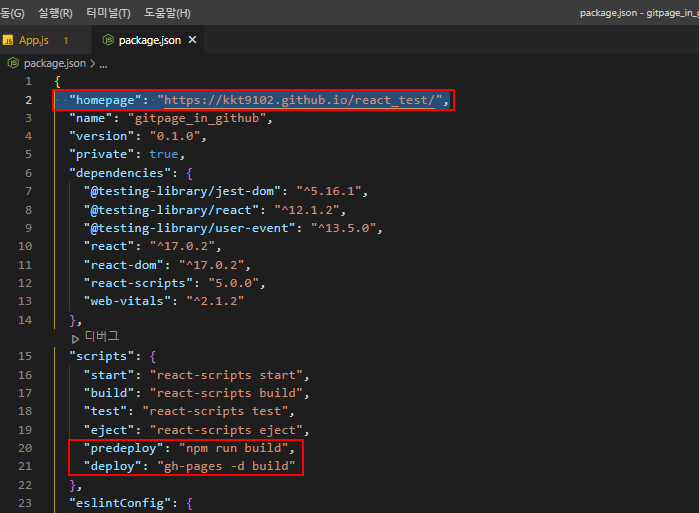Click the true value of private
Screen dimensions: 699x513
(164, 154)
